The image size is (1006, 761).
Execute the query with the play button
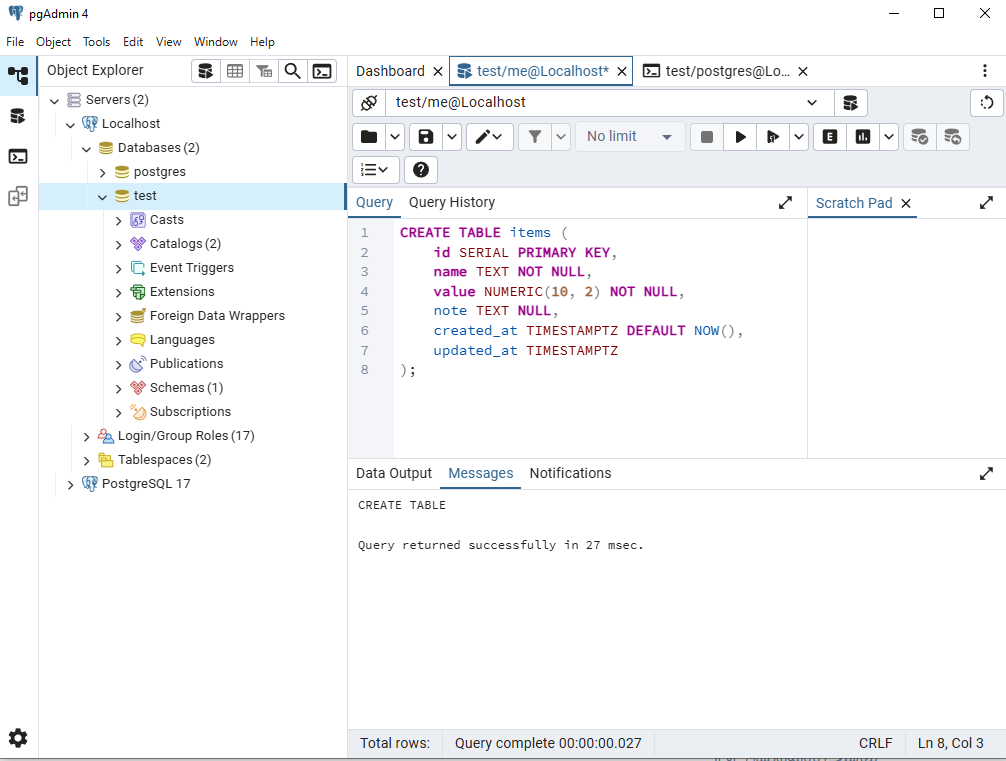coord(740,137)
